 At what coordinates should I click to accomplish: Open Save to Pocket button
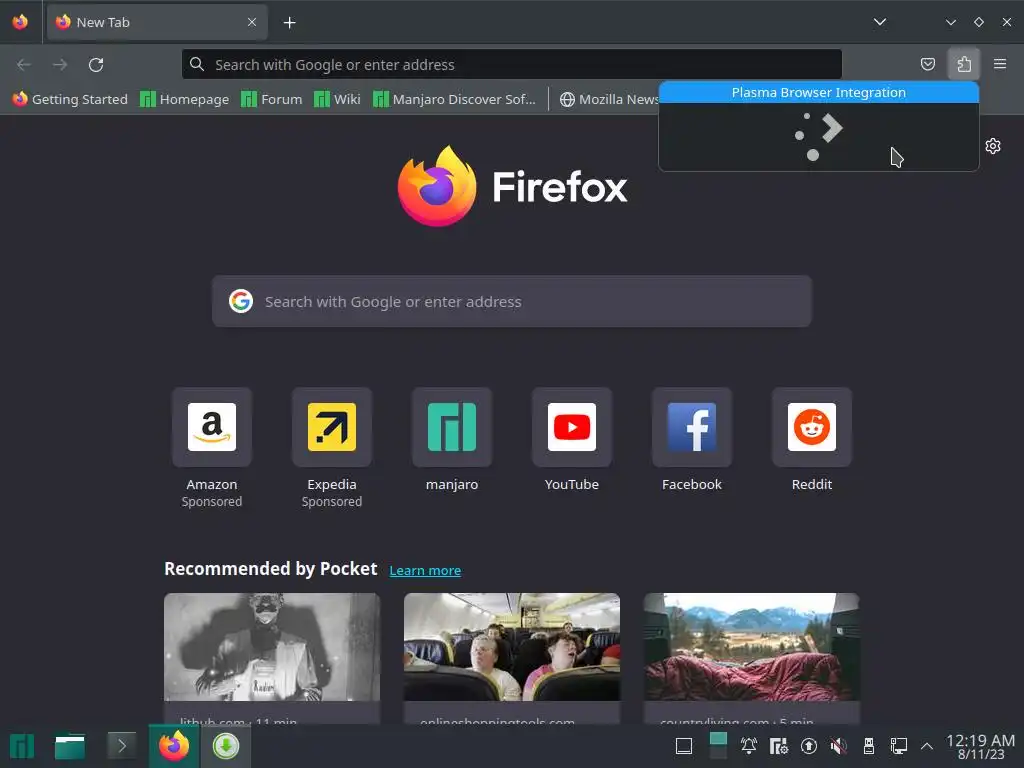pos(927,64)
